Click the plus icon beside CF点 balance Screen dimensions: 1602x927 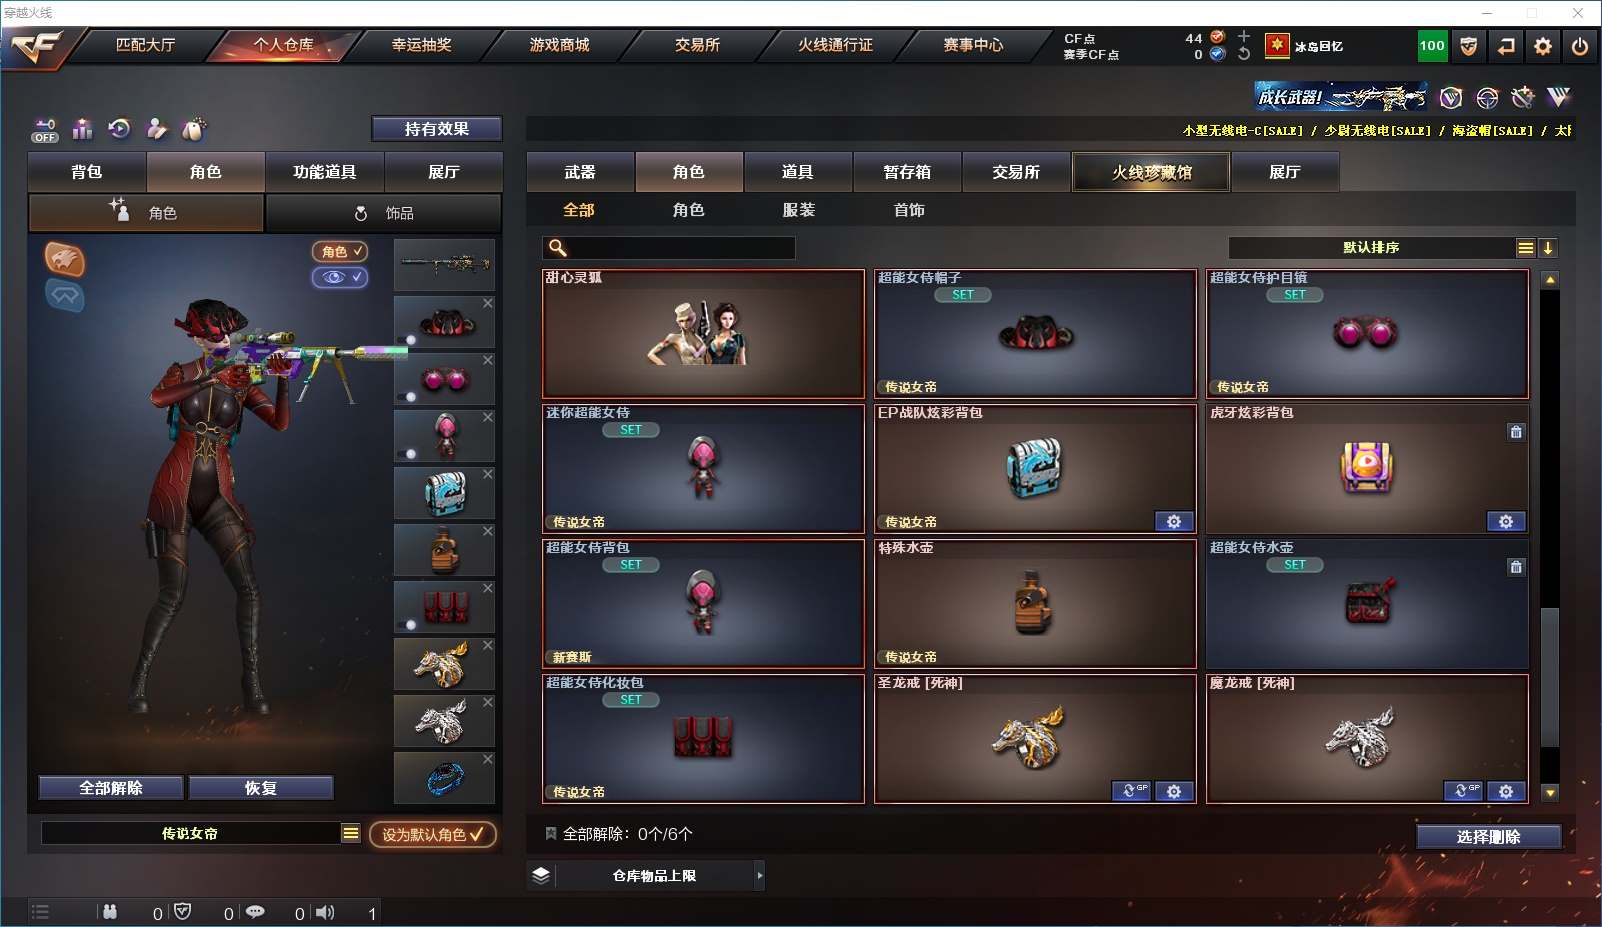[1244, 37]
